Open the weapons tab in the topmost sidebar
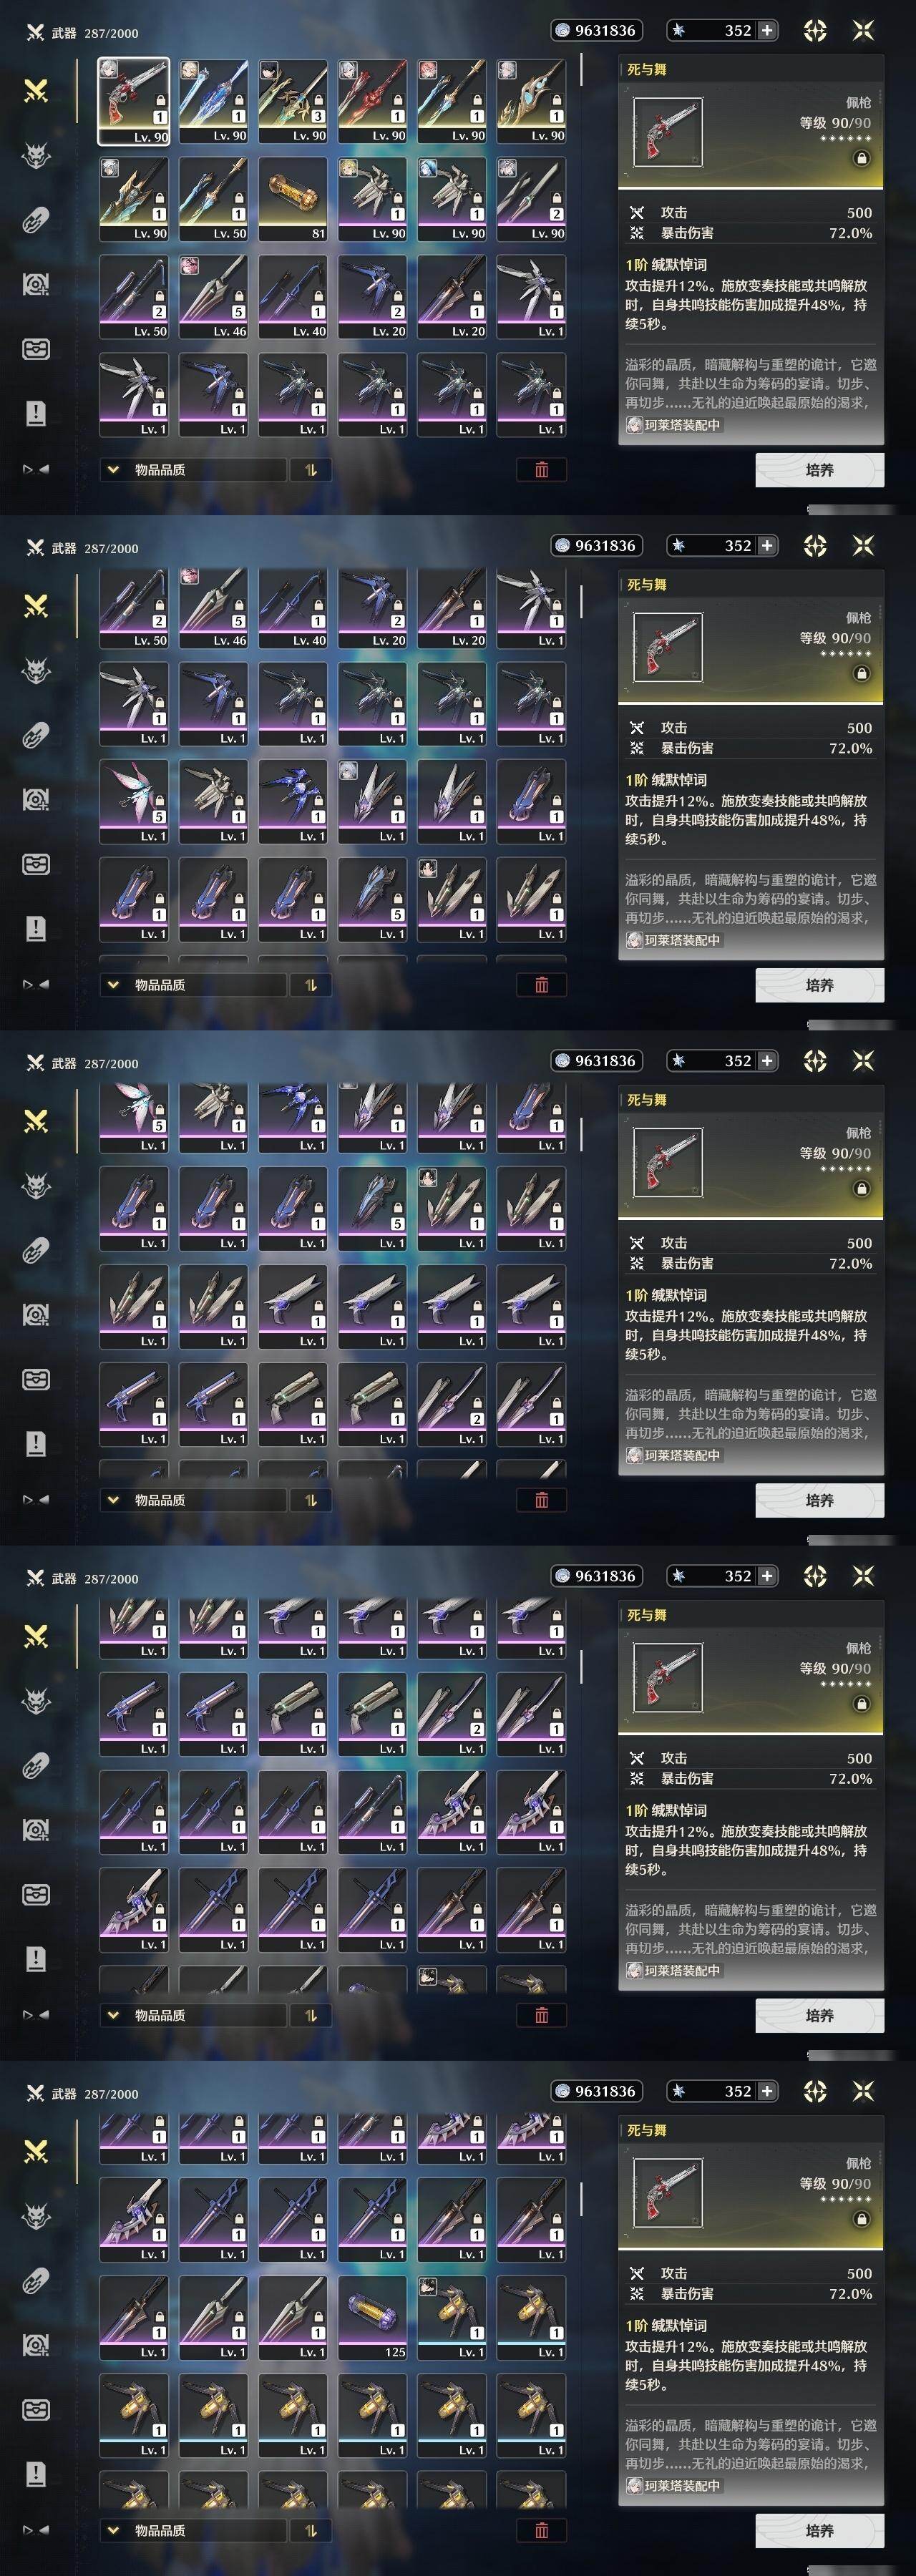 click(36, 91)
